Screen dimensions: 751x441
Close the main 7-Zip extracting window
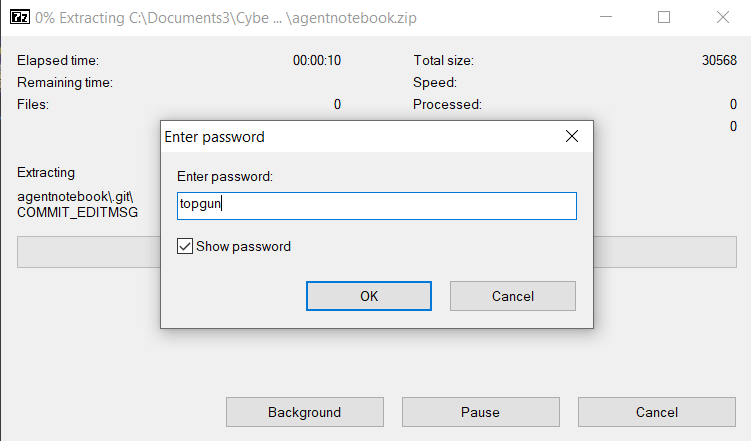(x=723, y=17)
